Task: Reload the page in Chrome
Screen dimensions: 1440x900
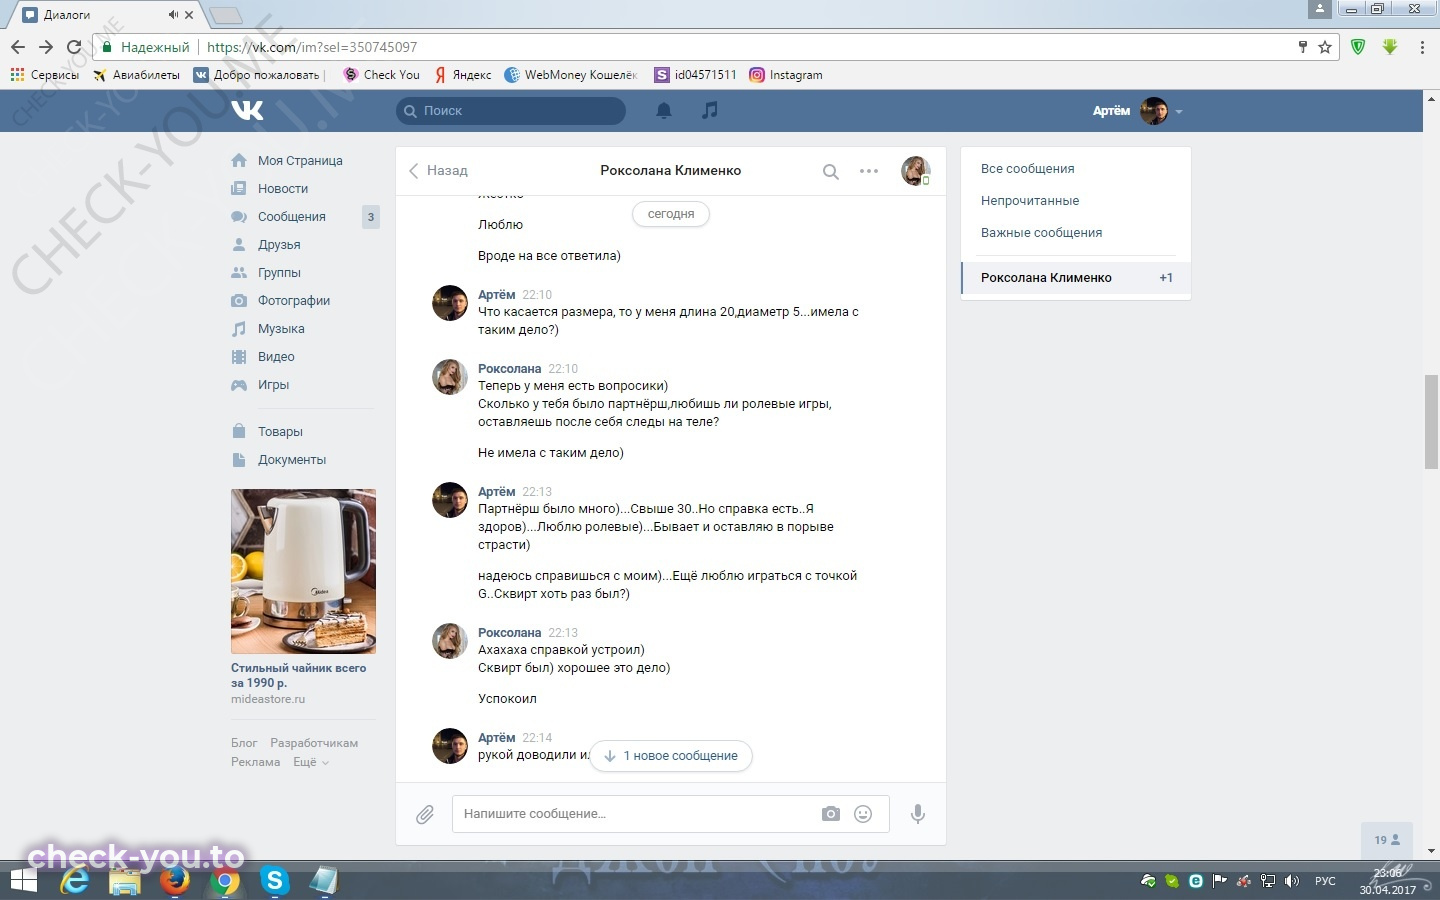Action: click(x=74, y=47)
